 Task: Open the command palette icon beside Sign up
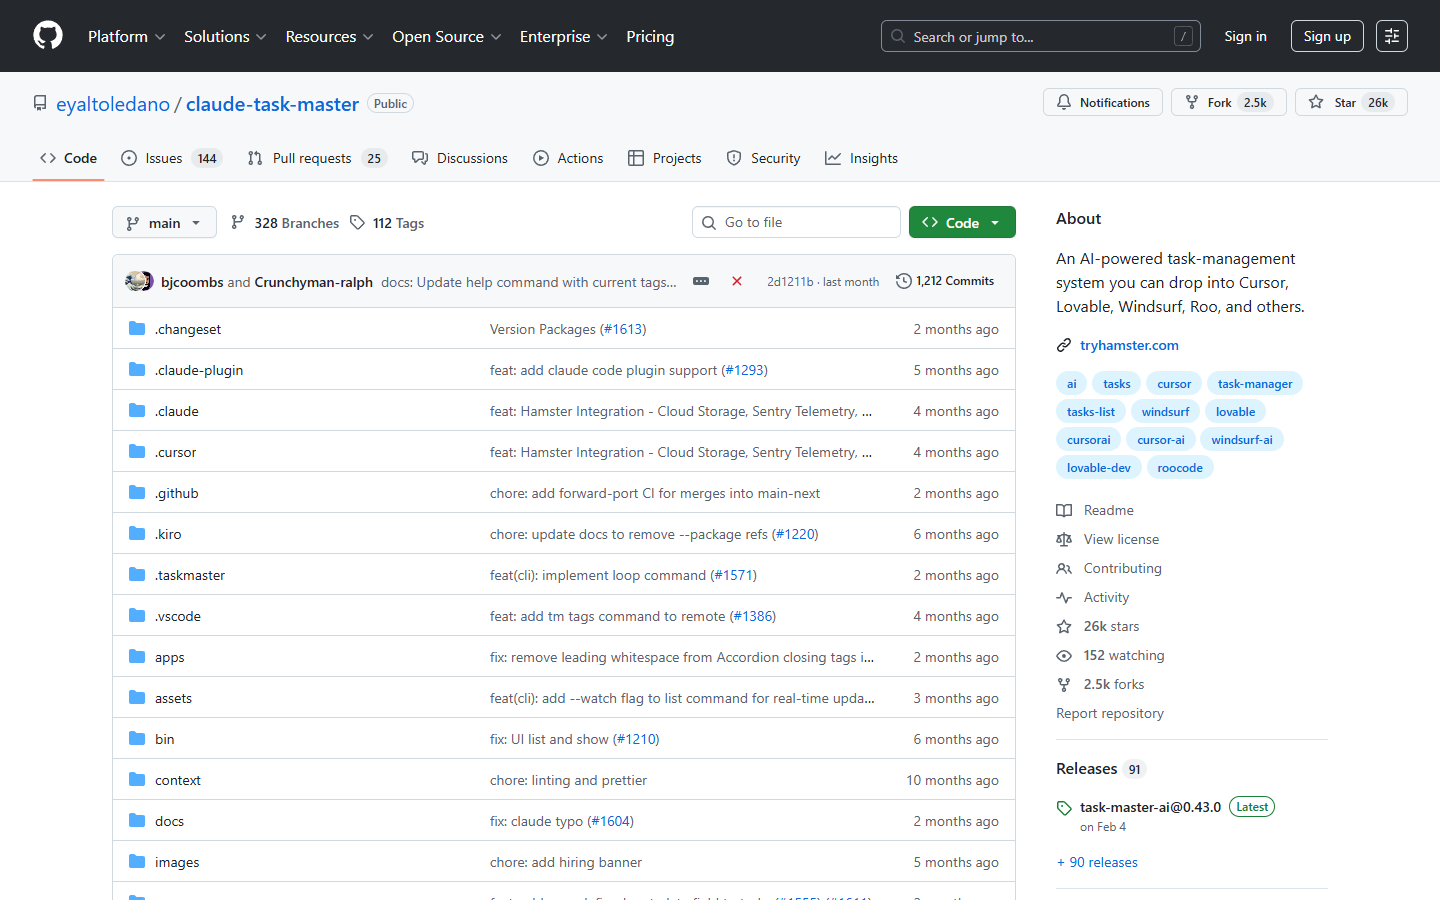click(x=1391, y=36)
